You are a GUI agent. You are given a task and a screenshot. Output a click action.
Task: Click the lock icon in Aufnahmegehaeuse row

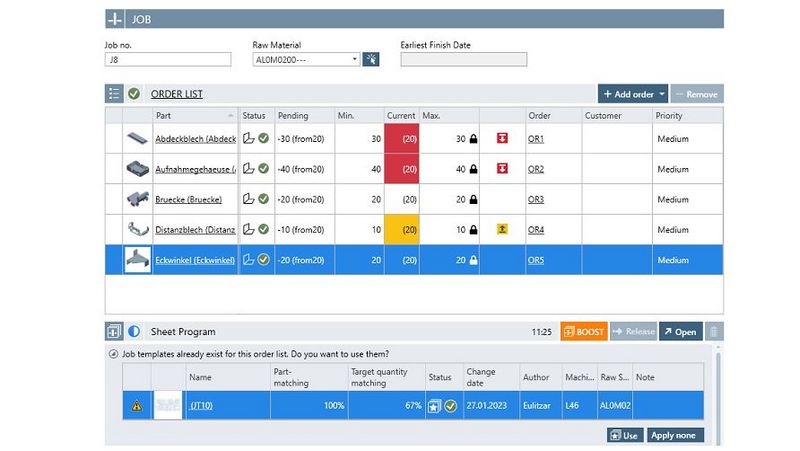pyautogui.click(x=474, y=169)
